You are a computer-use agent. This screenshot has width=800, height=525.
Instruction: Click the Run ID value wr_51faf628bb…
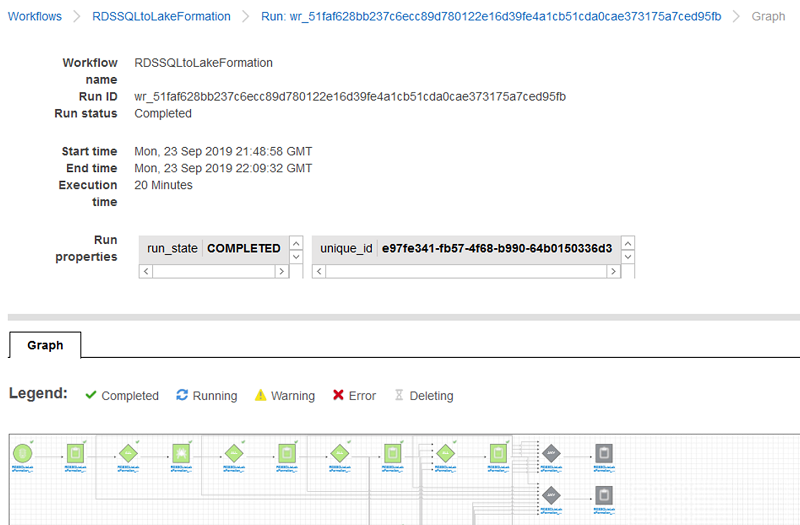[350, 96]
